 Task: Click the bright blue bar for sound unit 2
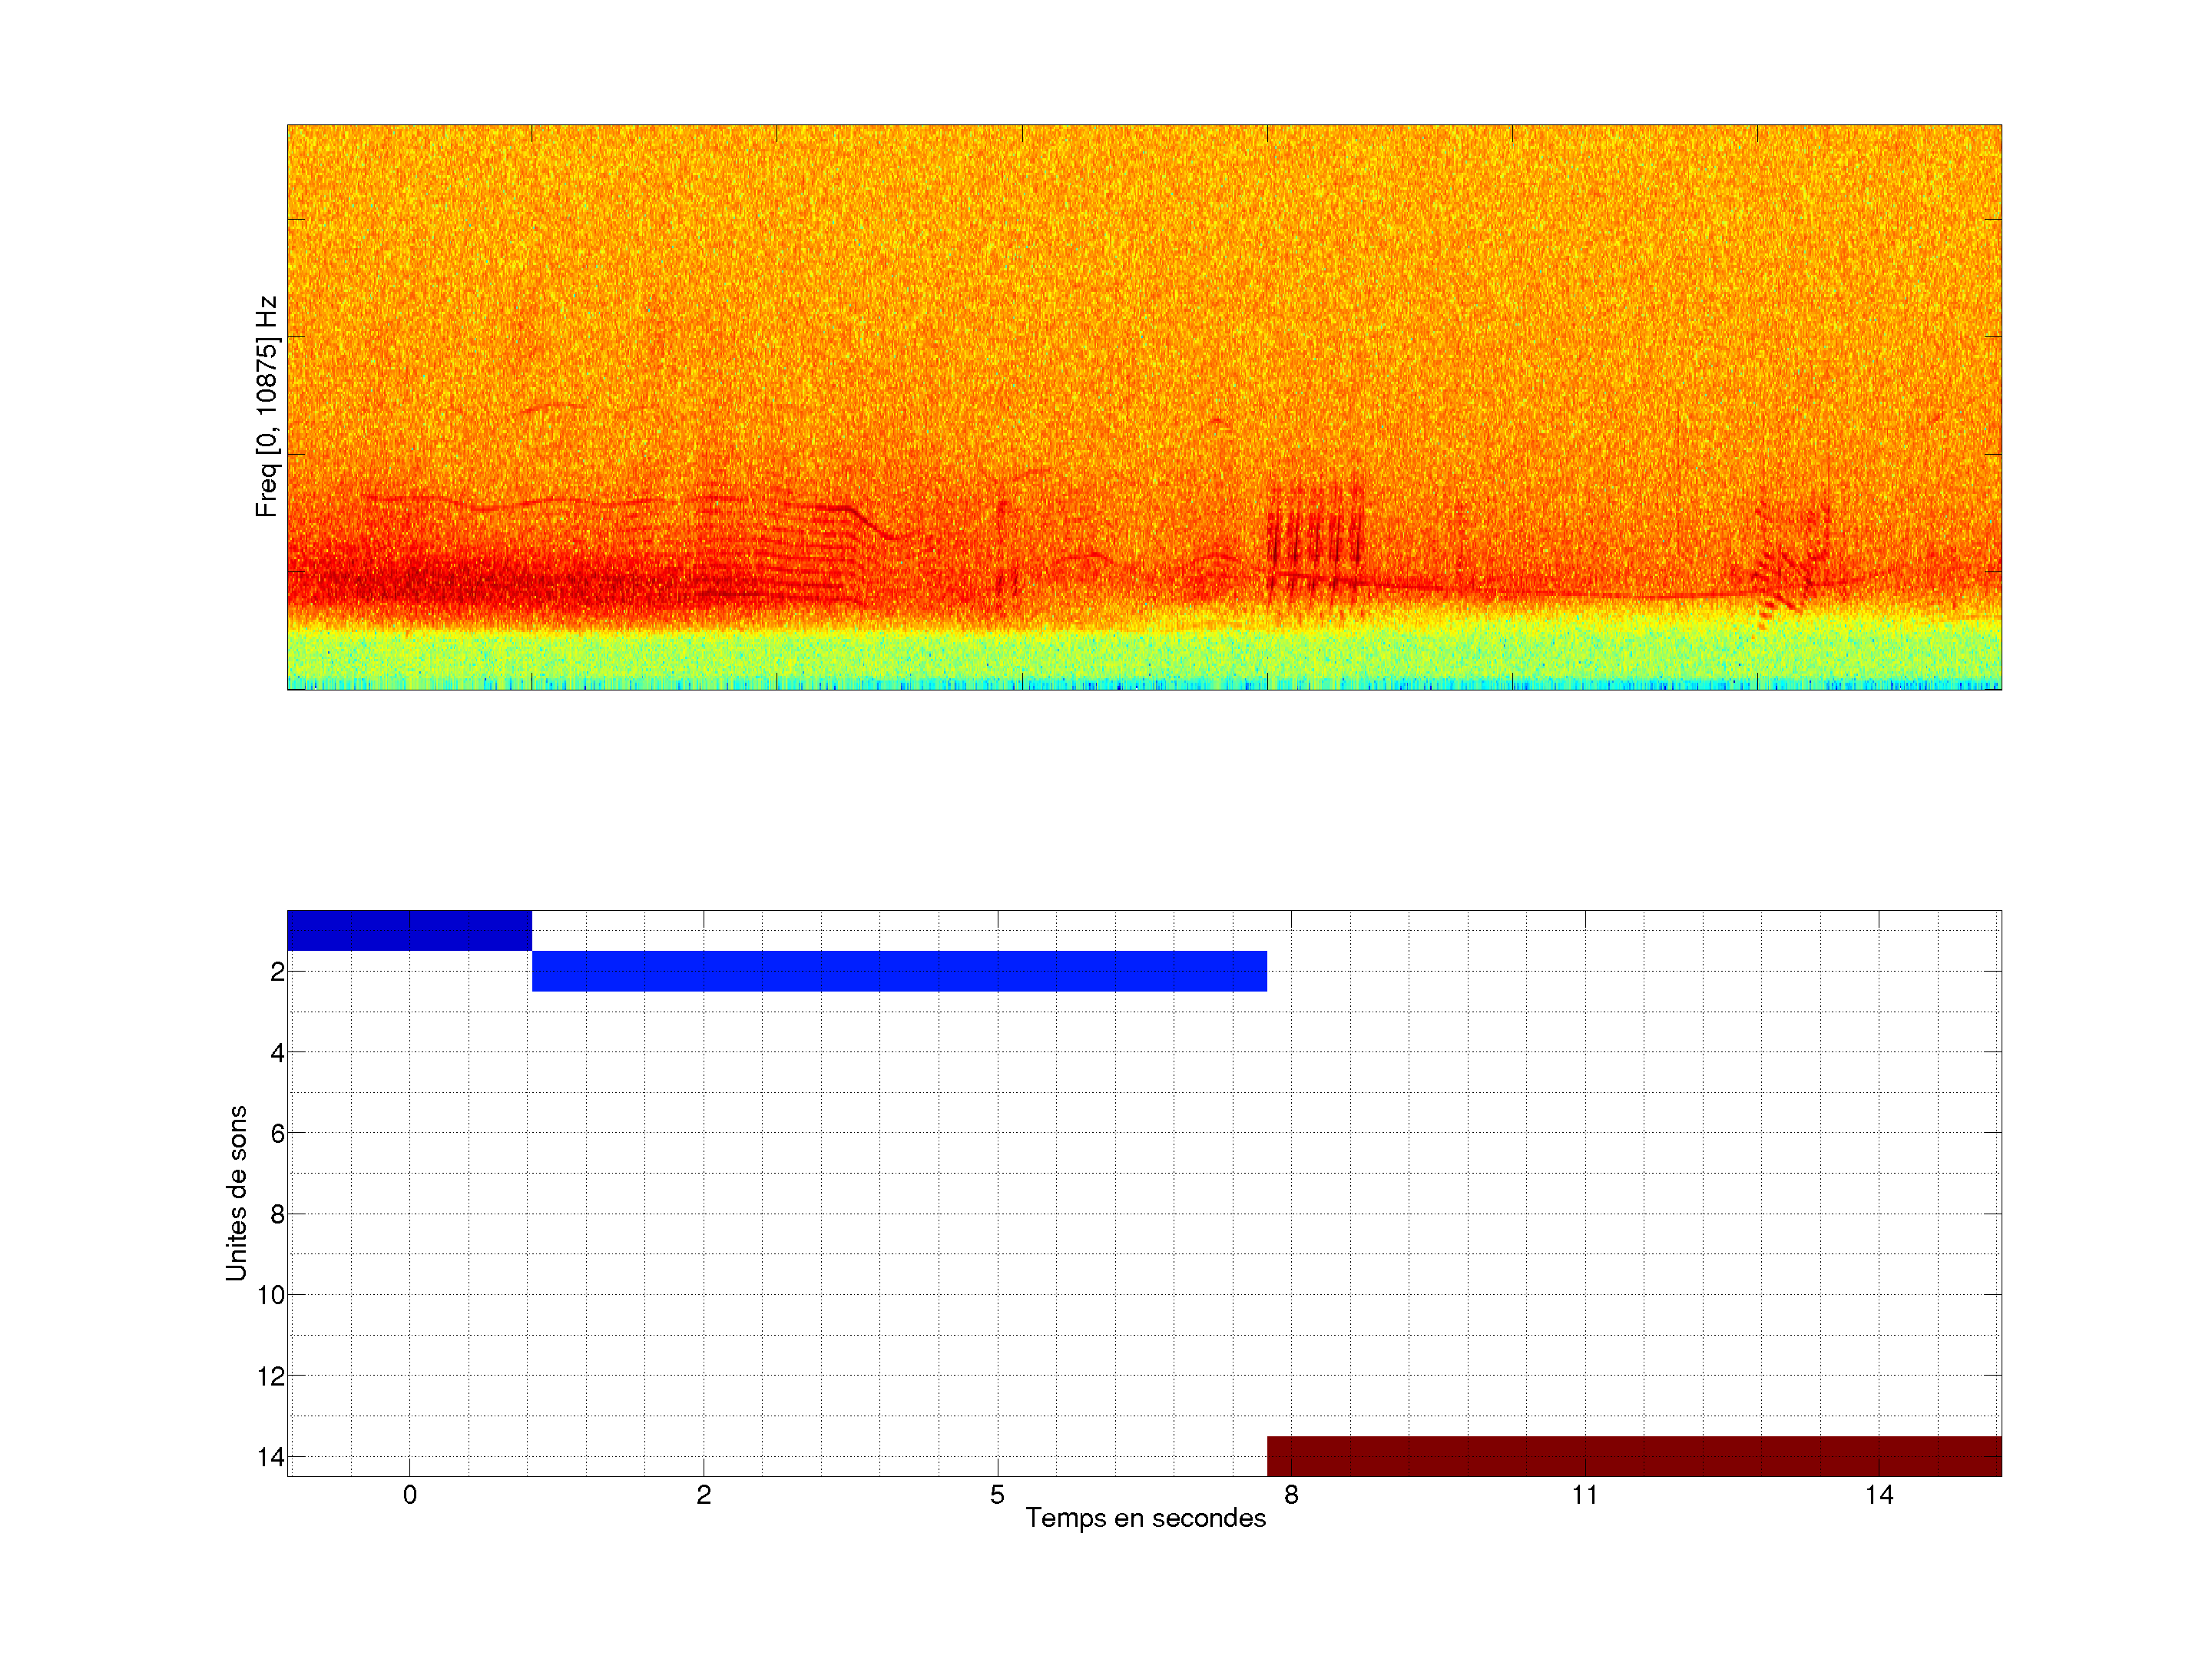point(899,971)
